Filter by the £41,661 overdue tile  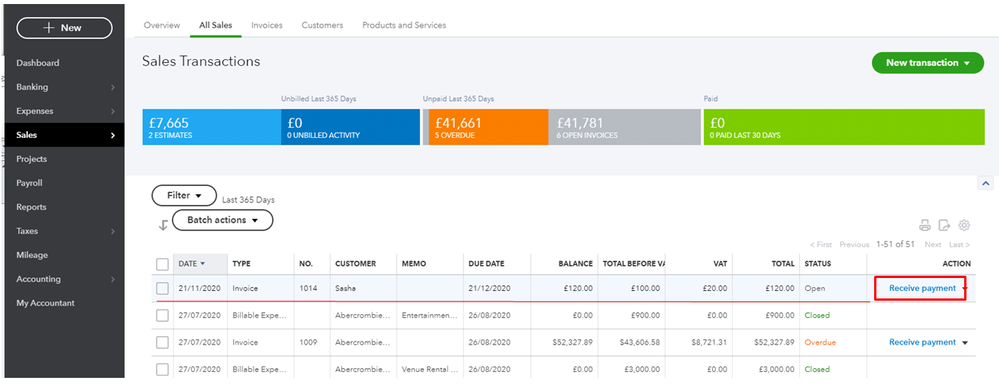(488, 127)
